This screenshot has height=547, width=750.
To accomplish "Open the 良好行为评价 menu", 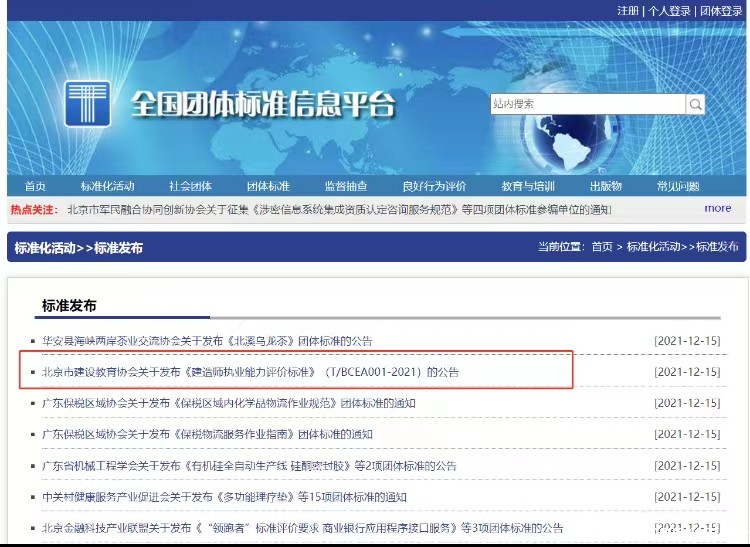I will (x=434, y=186).
